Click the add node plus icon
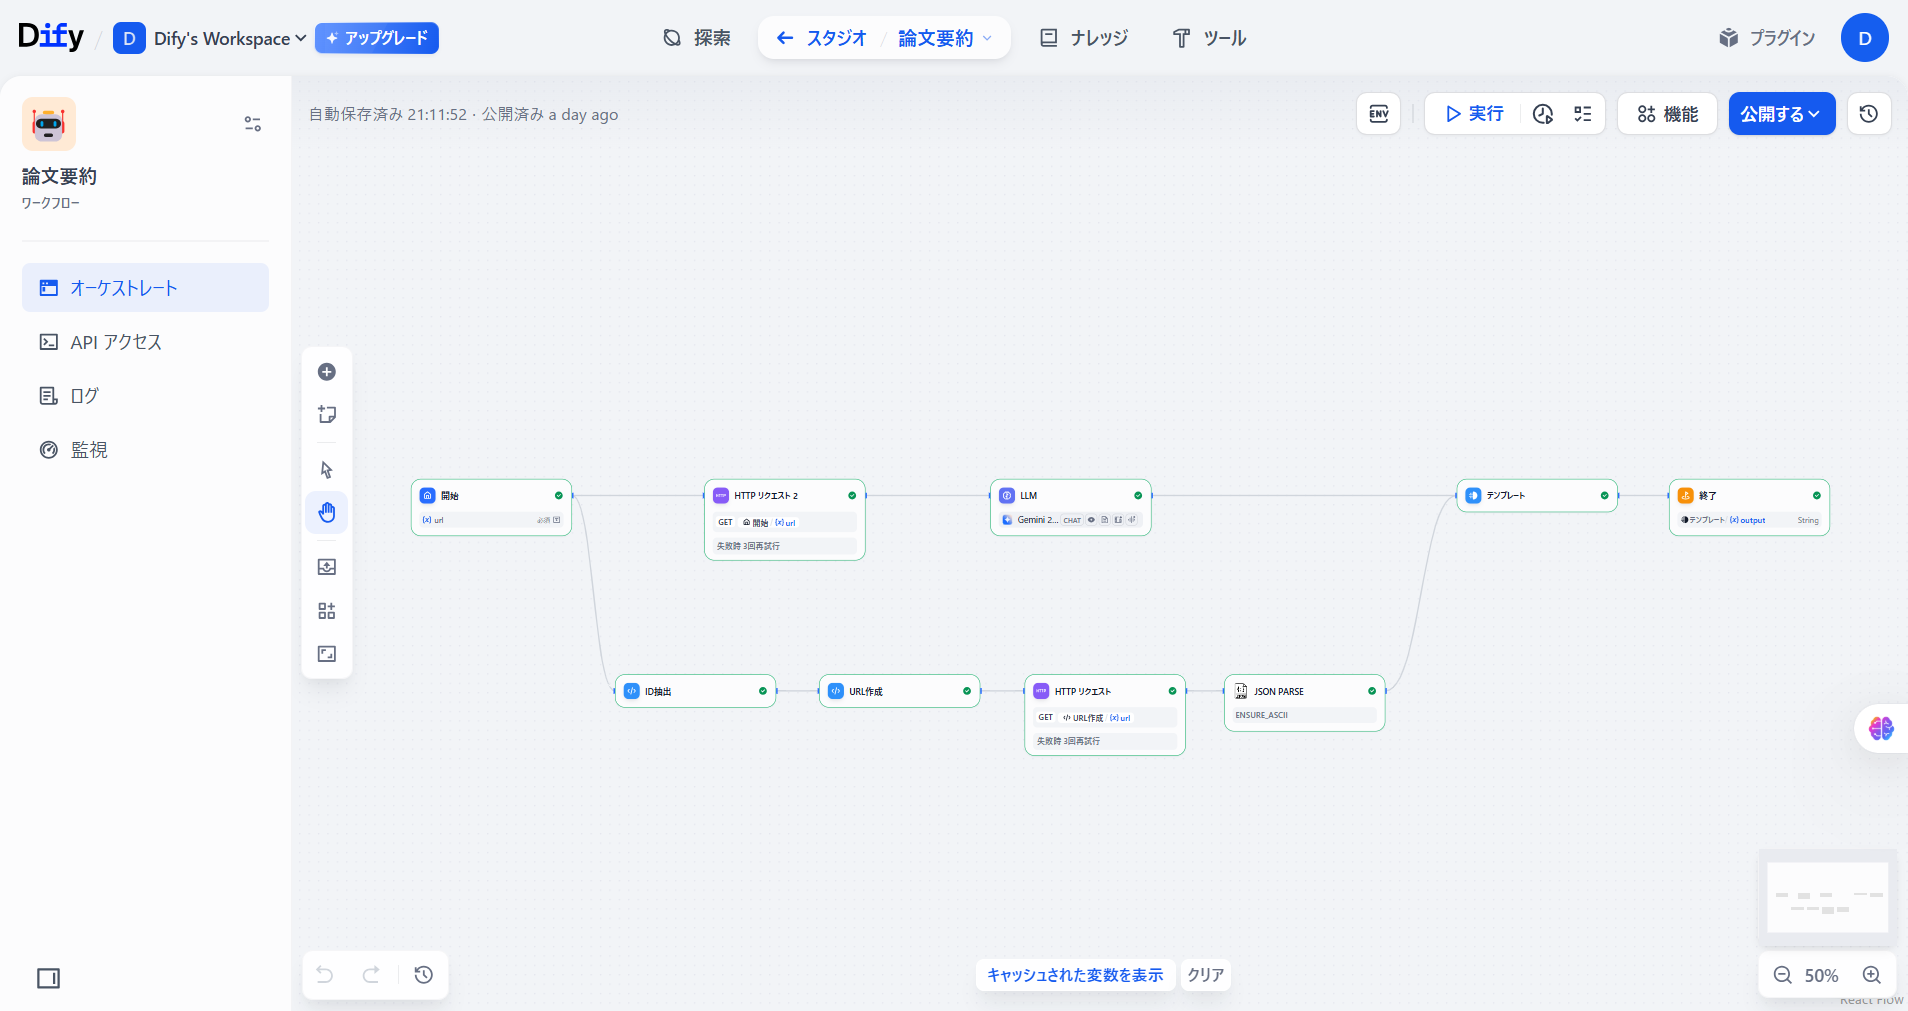 (x=326, y=372)
